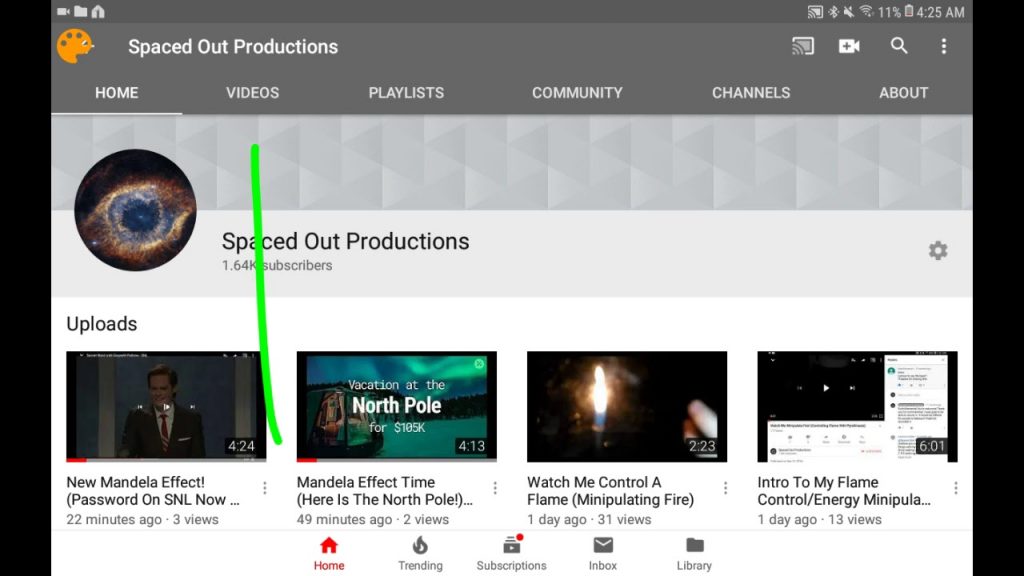Switch to the HOME tab
Viewport: 1024px width, 576px height.
116,93
